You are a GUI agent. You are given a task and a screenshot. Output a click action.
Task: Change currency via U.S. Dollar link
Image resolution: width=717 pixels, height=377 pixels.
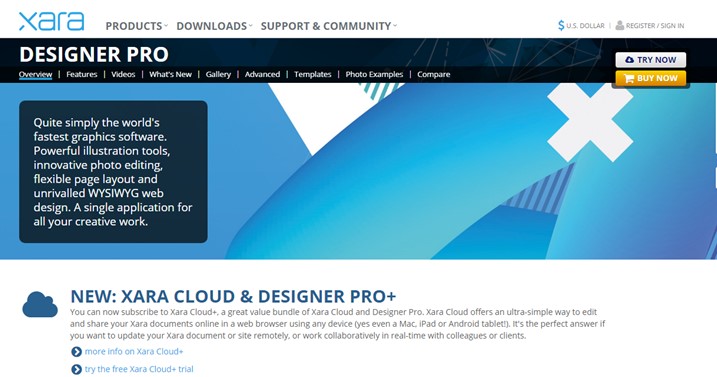pyautogui.click(x=585, y=26)
